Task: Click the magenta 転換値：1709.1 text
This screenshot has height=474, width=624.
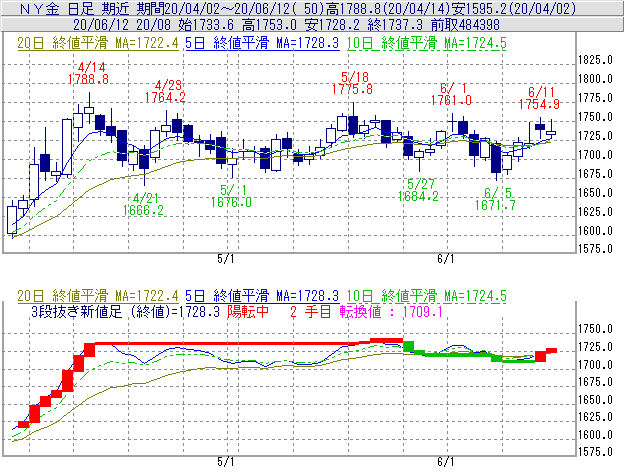Action: click(x=391, y=312)
